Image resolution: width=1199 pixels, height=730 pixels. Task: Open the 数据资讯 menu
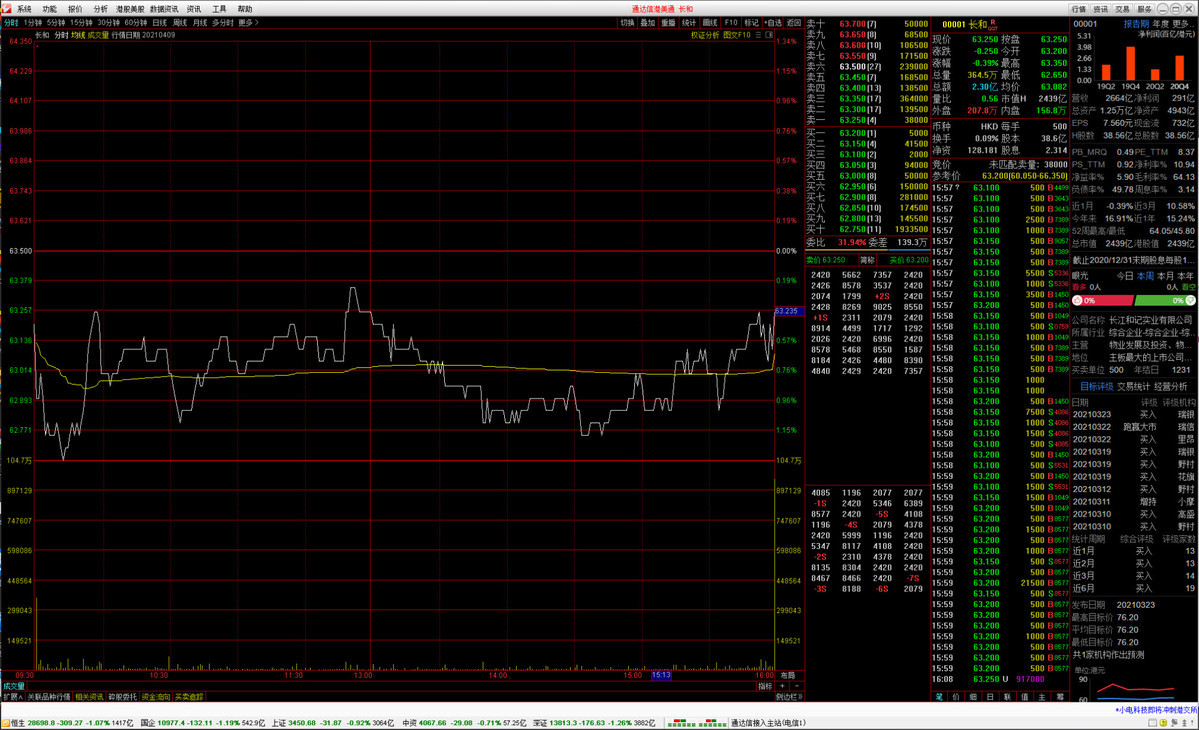[164, 9]
